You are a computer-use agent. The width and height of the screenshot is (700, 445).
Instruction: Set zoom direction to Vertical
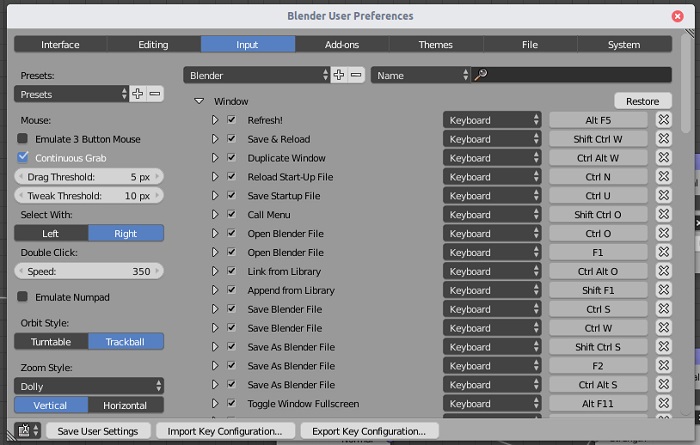(51, 405)
